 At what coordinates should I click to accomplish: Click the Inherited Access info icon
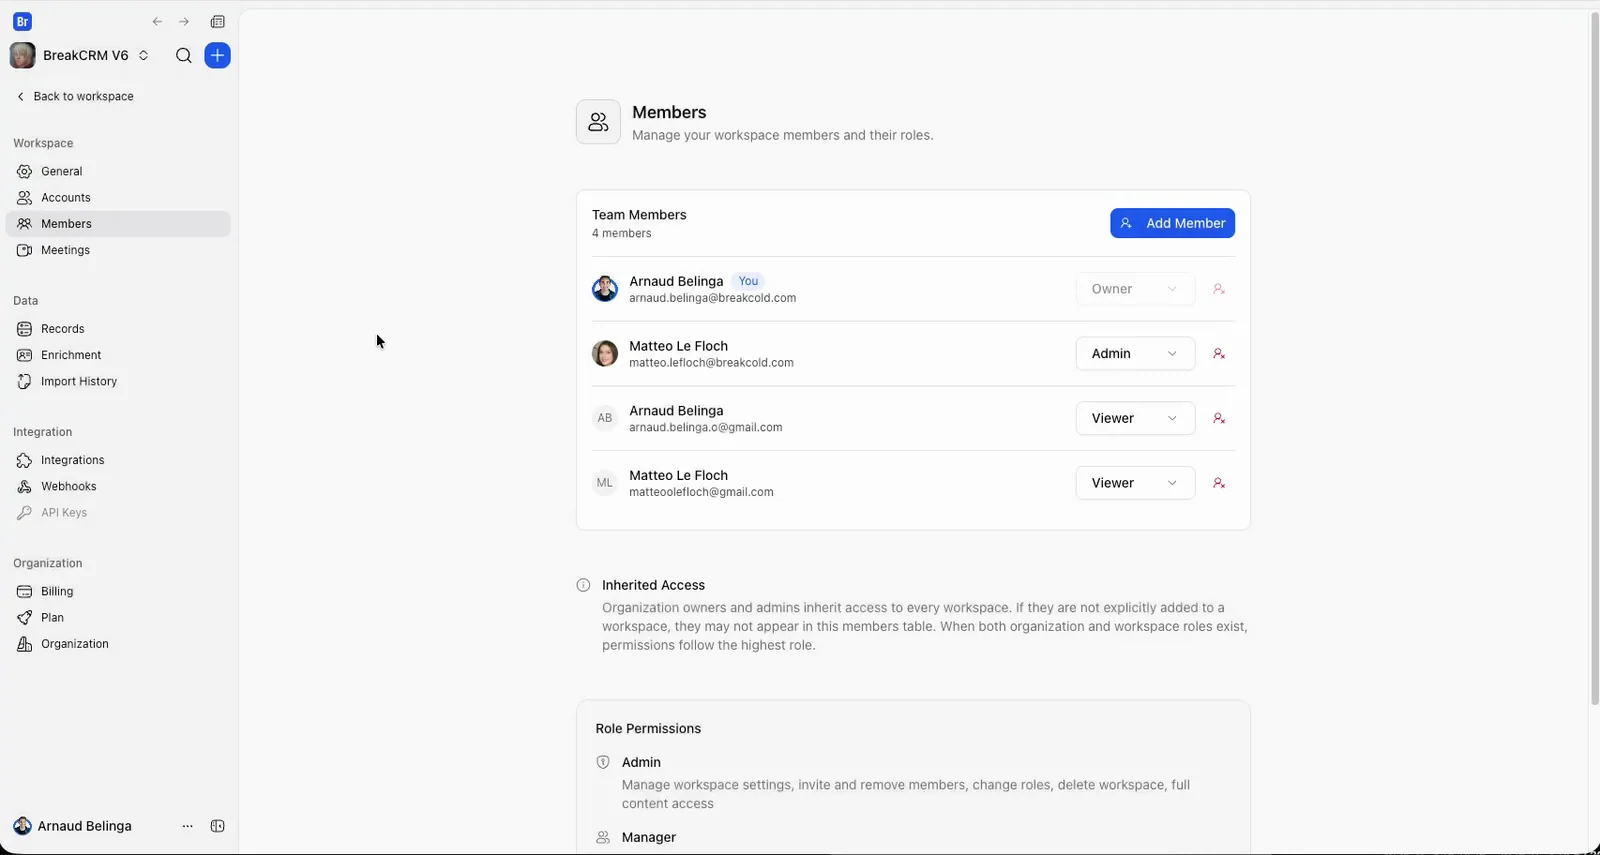[x=583, y=586]
